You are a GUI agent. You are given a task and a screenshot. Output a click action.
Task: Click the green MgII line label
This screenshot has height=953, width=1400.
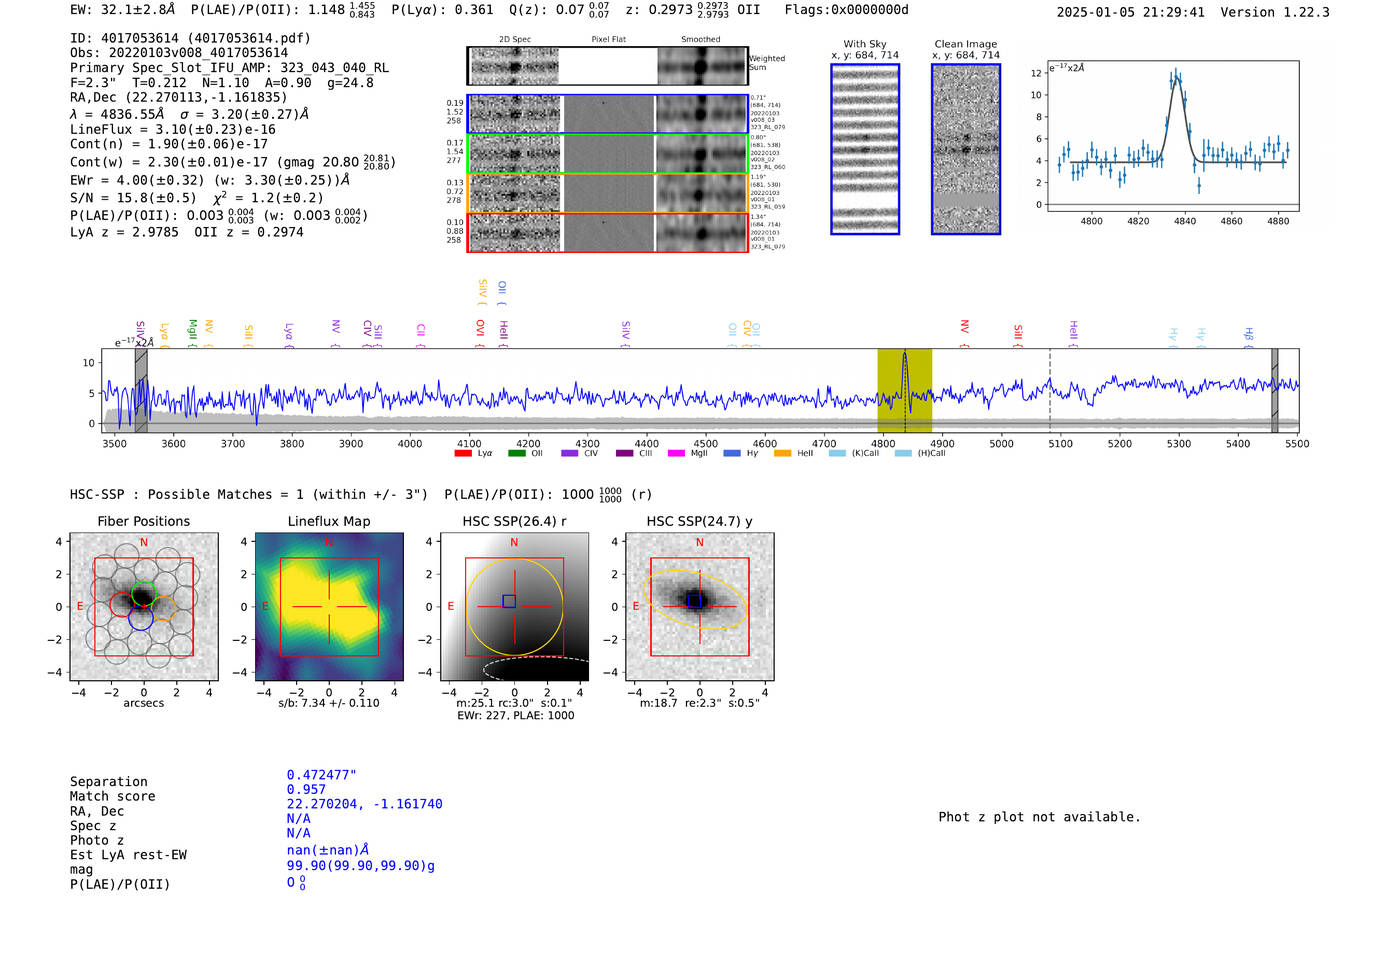(193, 333)
